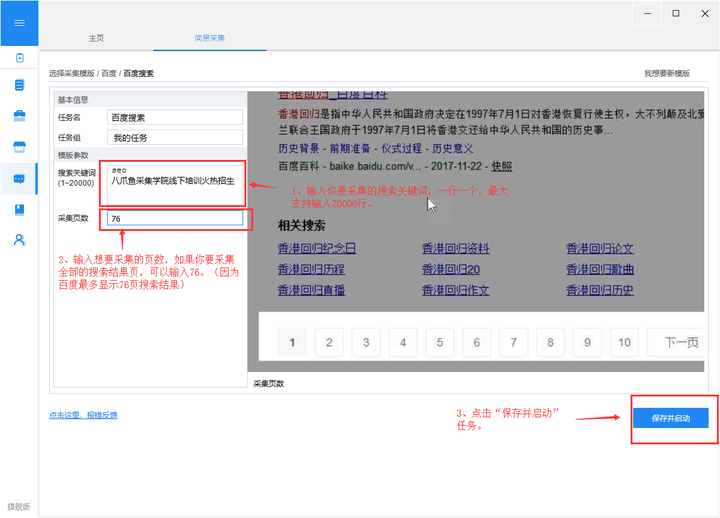The height and width of the screenshot is (518, 720).
Task: Click 香港回归历史 related search link
Action: tap(600, 290)
